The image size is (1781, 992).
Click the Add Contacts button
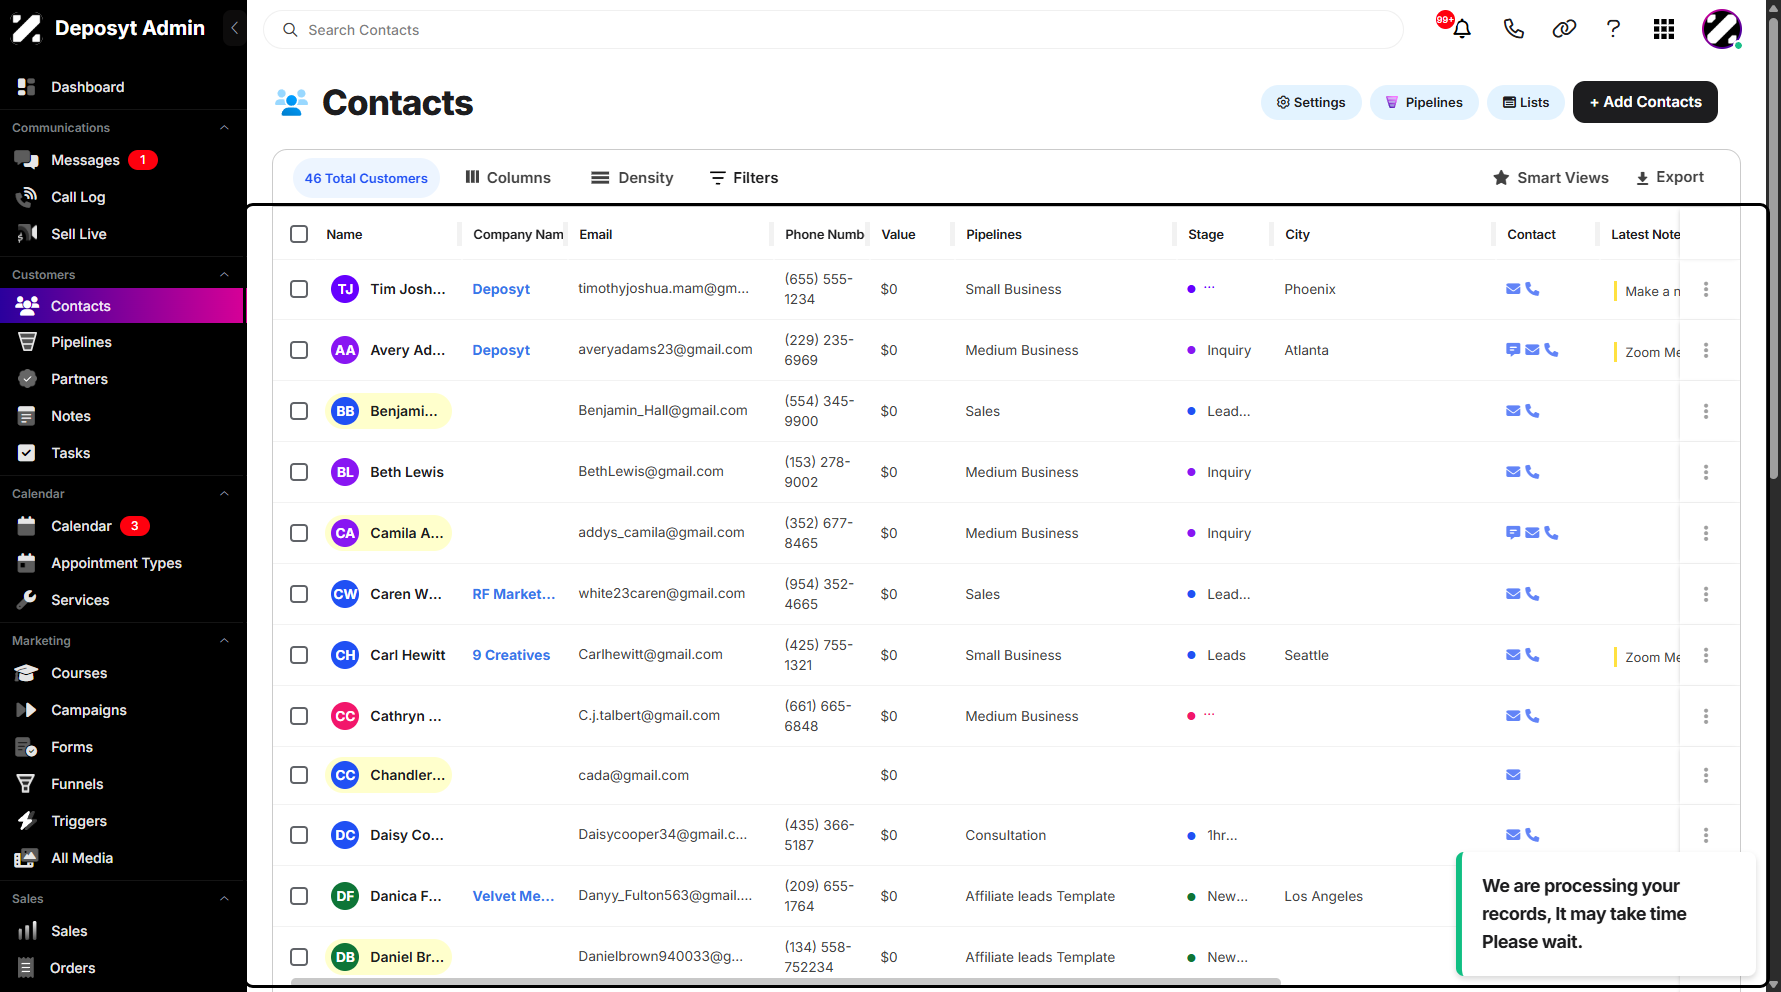1645,102
